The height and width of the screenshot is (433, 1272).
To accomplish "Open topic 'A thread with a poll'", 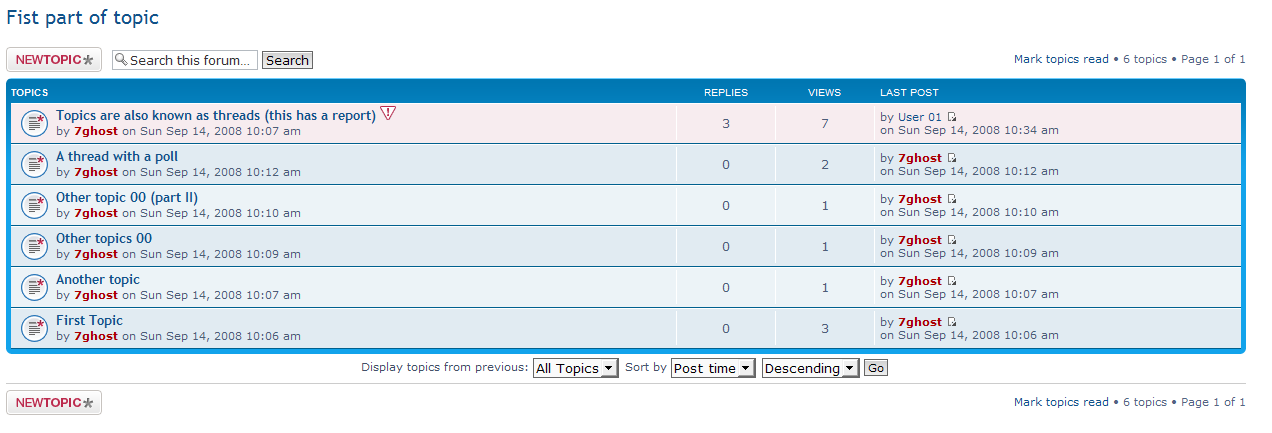I will click(117, 156).
